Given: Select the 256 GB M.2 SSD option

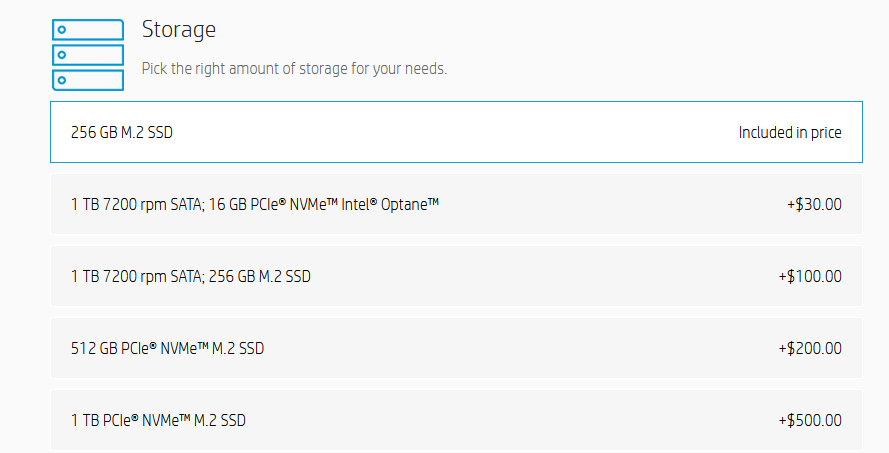Looking at the screenshot, I should click(x=456, y=132).
